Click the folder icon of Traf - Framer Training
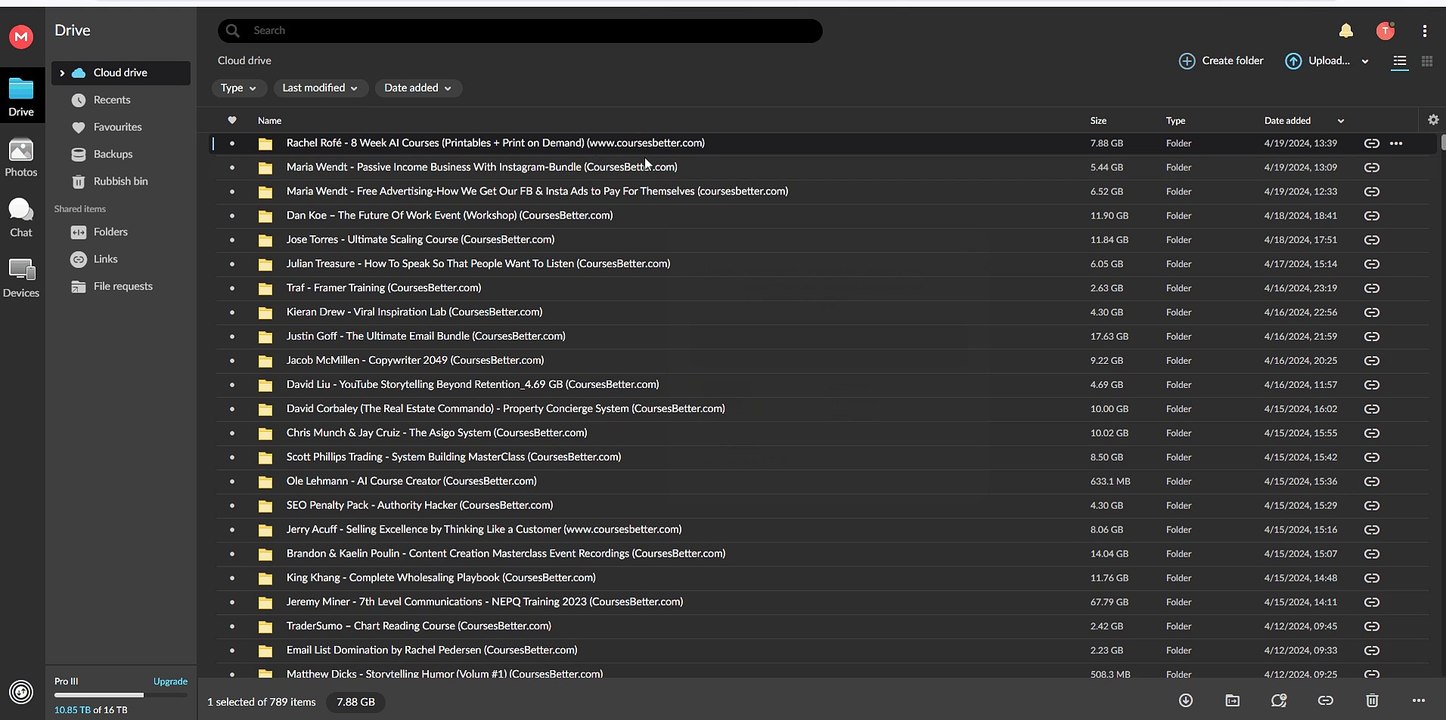Viewport: 1446px width, 720px height. tap(265, 288)
